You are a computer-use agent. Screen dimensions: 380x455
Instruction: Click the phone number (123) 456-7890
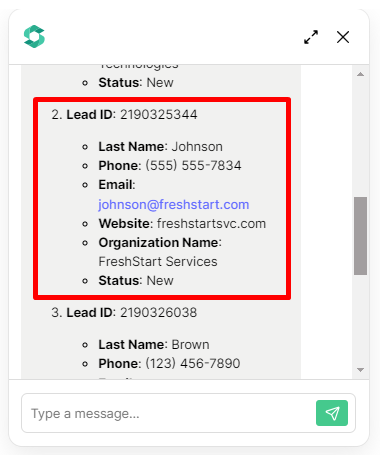point(193,364)
